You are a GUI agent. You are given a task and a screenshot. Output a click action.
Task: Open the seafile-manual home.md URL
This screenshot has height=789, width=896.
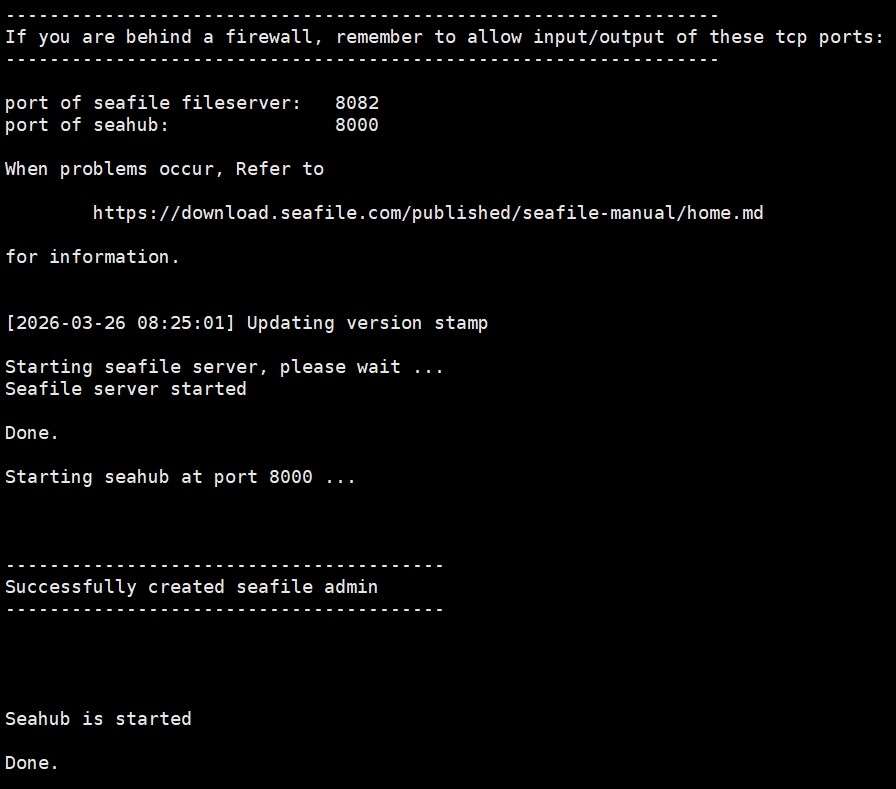pyautogui.click(x=428, y=213)
